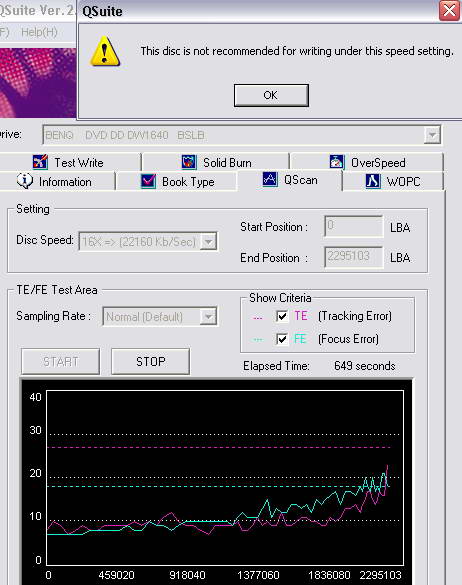Select the QScan tab

(290, 180)
